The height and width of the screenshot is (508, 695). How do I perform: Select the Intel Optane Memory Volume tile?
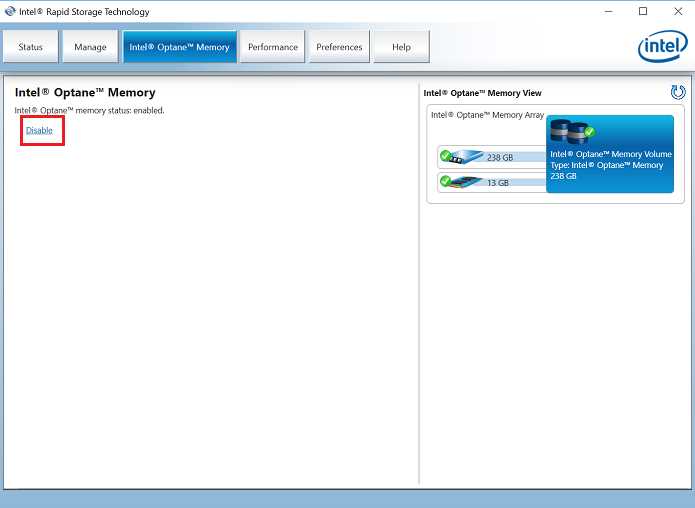[610, 154]
